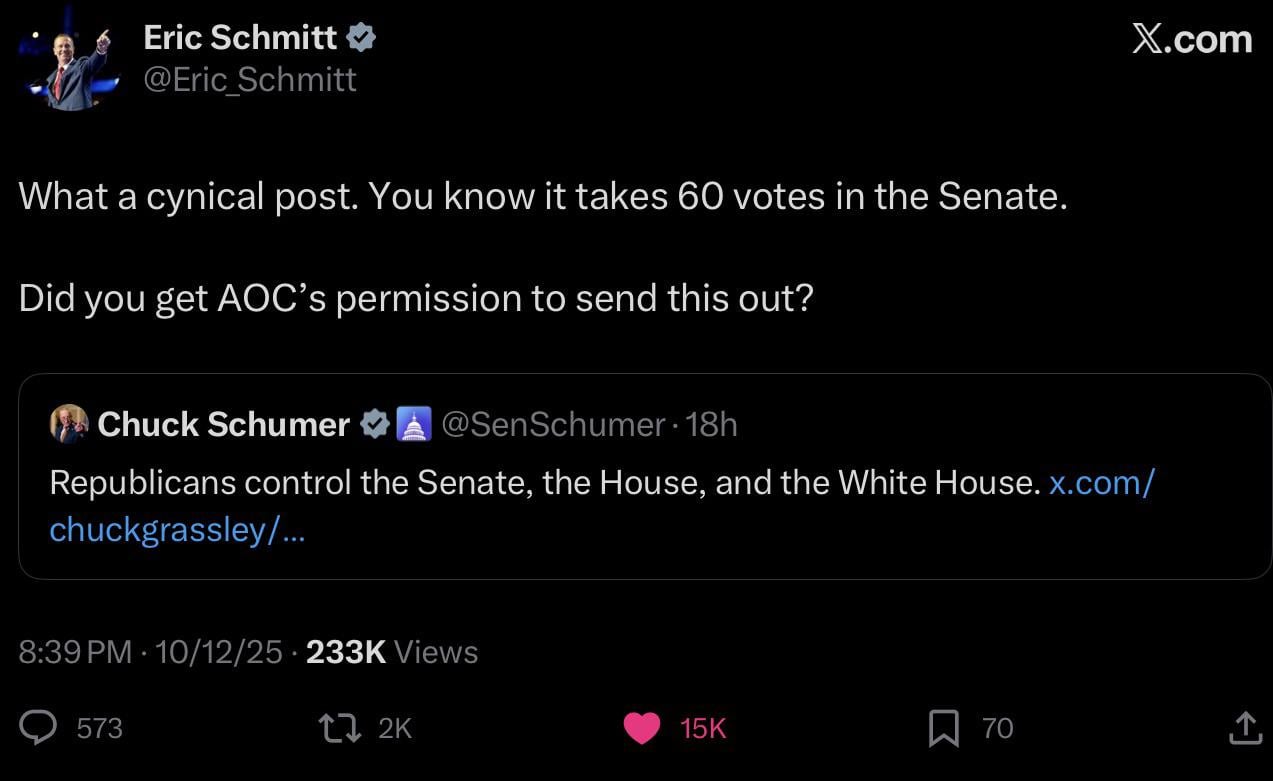Viewport: 1273px width, 781px height.
Task: Click the Capitol building affiliation badge
Action: click(x=413, y=424)
